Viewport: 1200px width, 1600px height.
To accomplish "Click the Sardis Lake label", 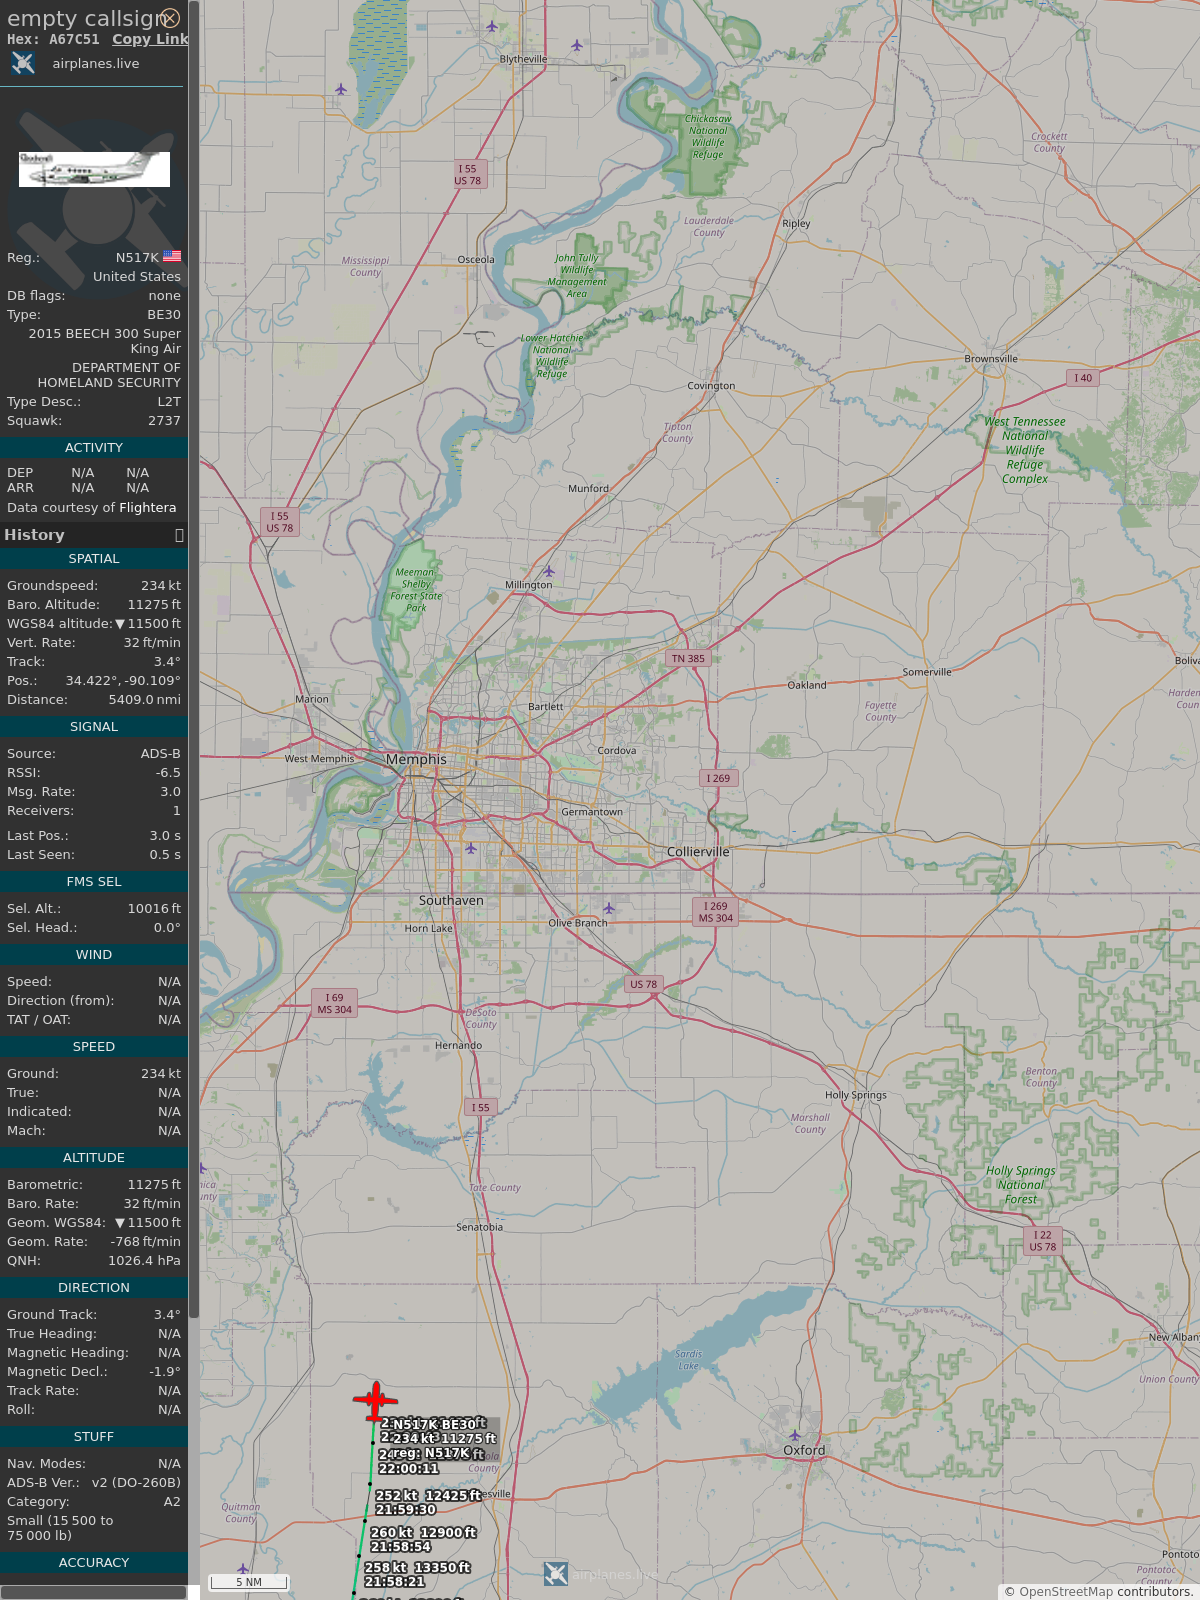I will pyautogui.click(x=689, y=1360).
